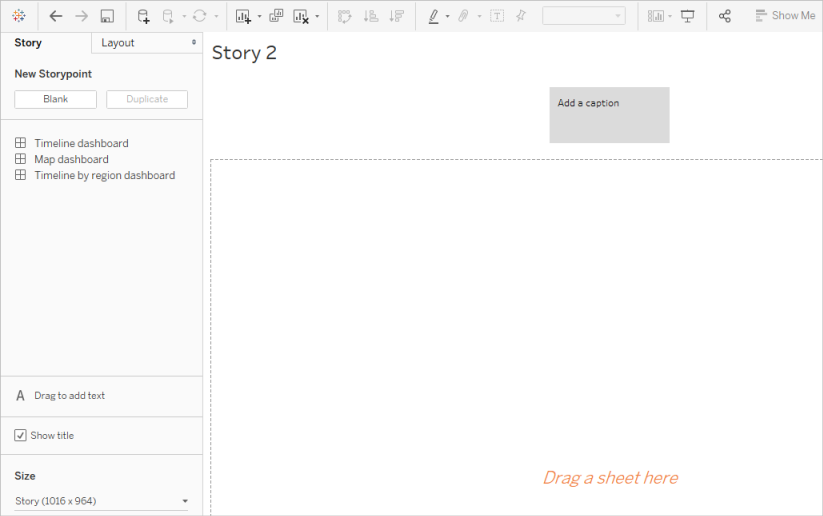
Task: Click the New Storypoint heading
Action: tap(53, 74)
